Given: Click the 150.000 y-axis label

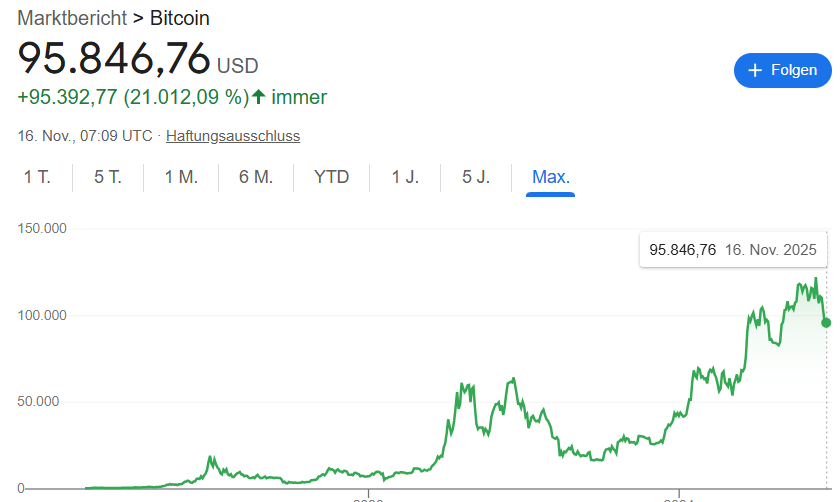Looking at the screenshot, I should (42, 228).
